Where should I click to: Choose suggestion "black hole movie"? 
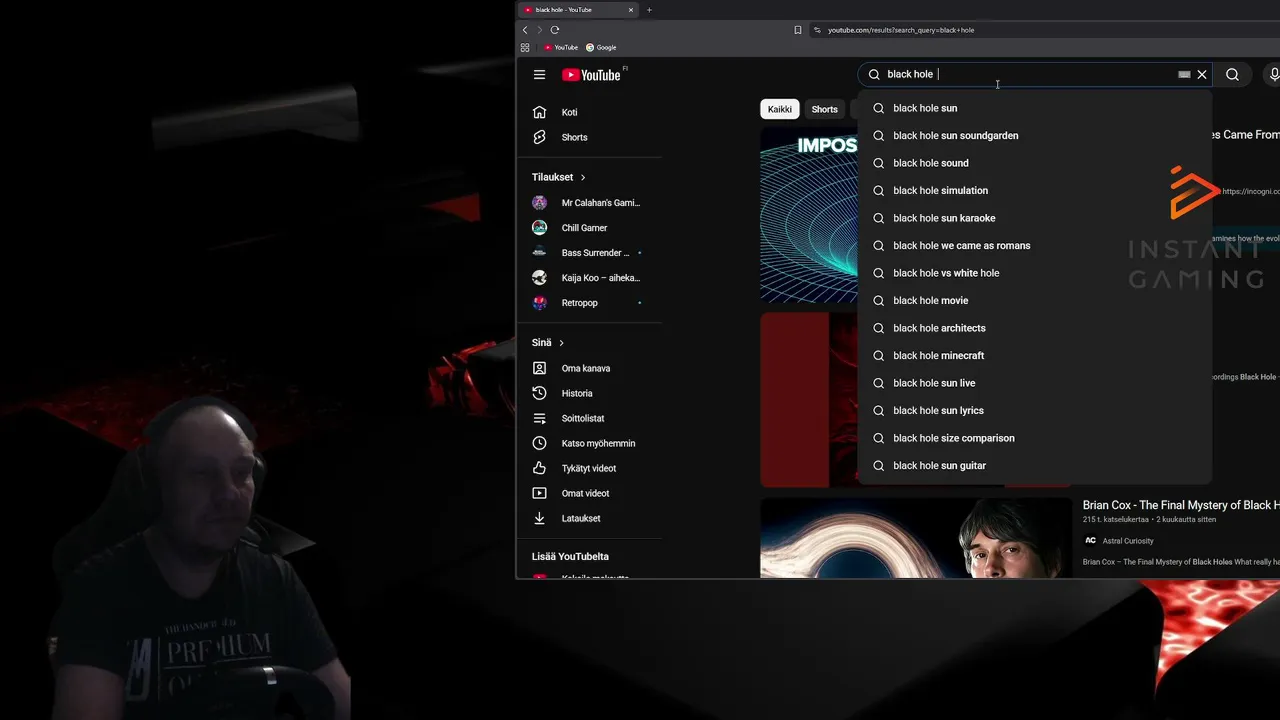[1035, 301]
